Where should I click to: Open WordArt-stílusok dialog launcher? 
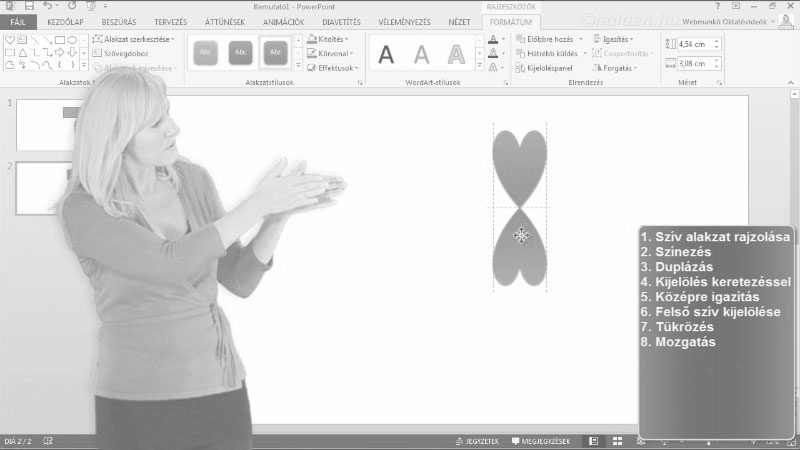506,83
